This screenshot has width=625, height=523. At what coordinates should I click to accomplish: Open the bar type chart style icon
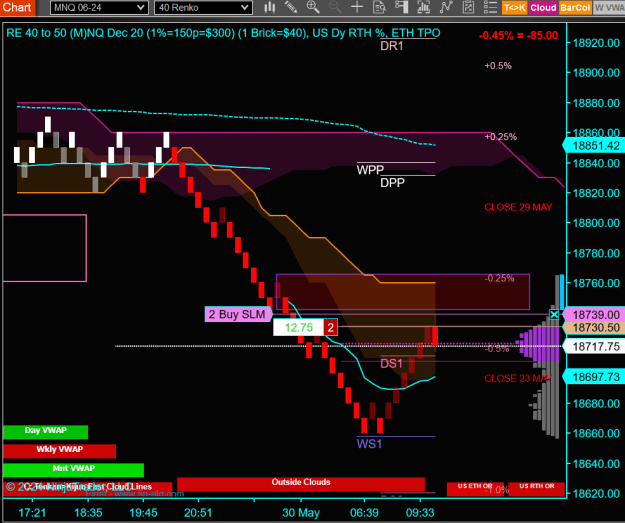[270, 7]
